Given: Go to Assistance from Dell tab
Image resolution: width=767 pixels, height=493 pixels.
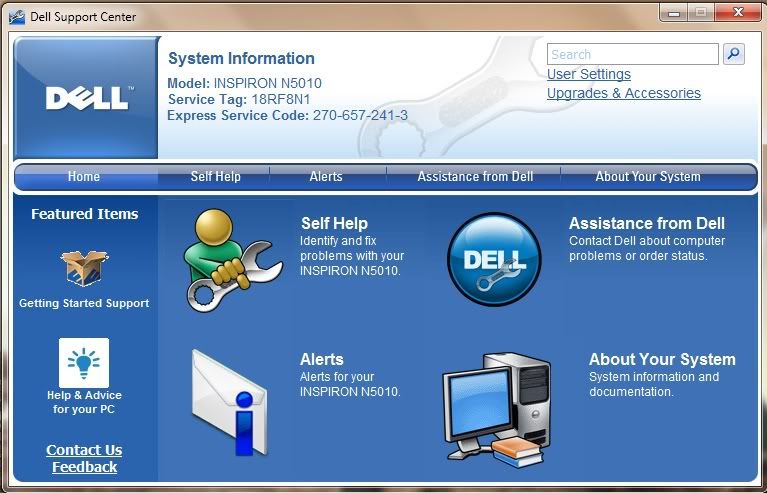Looking at the screenshot, I should [x=475, y=177].
